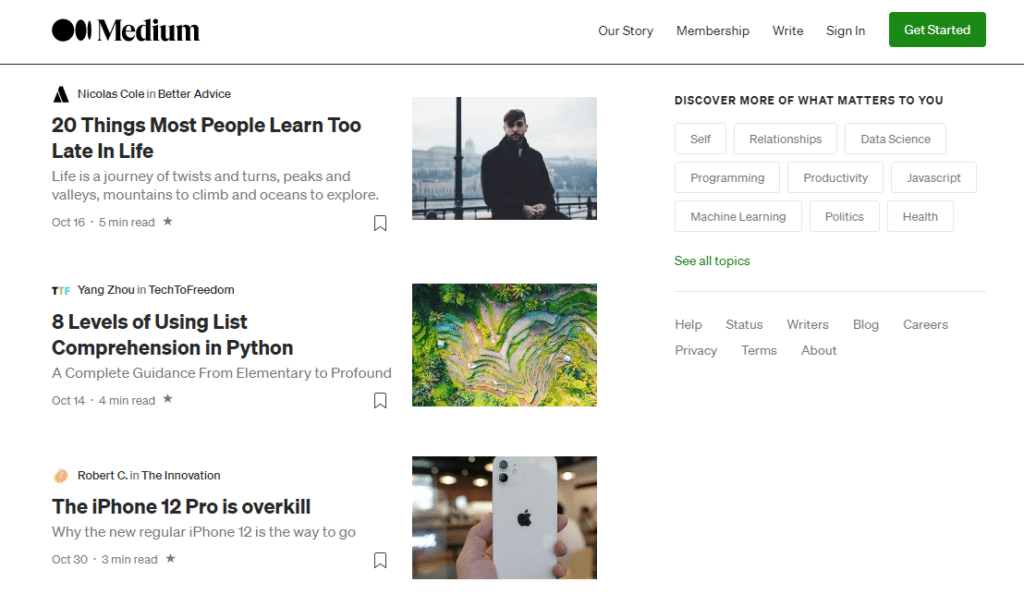Save the List Comprehension in Python story
This screenshot has width=1024, height=594.
click(380, 400)
